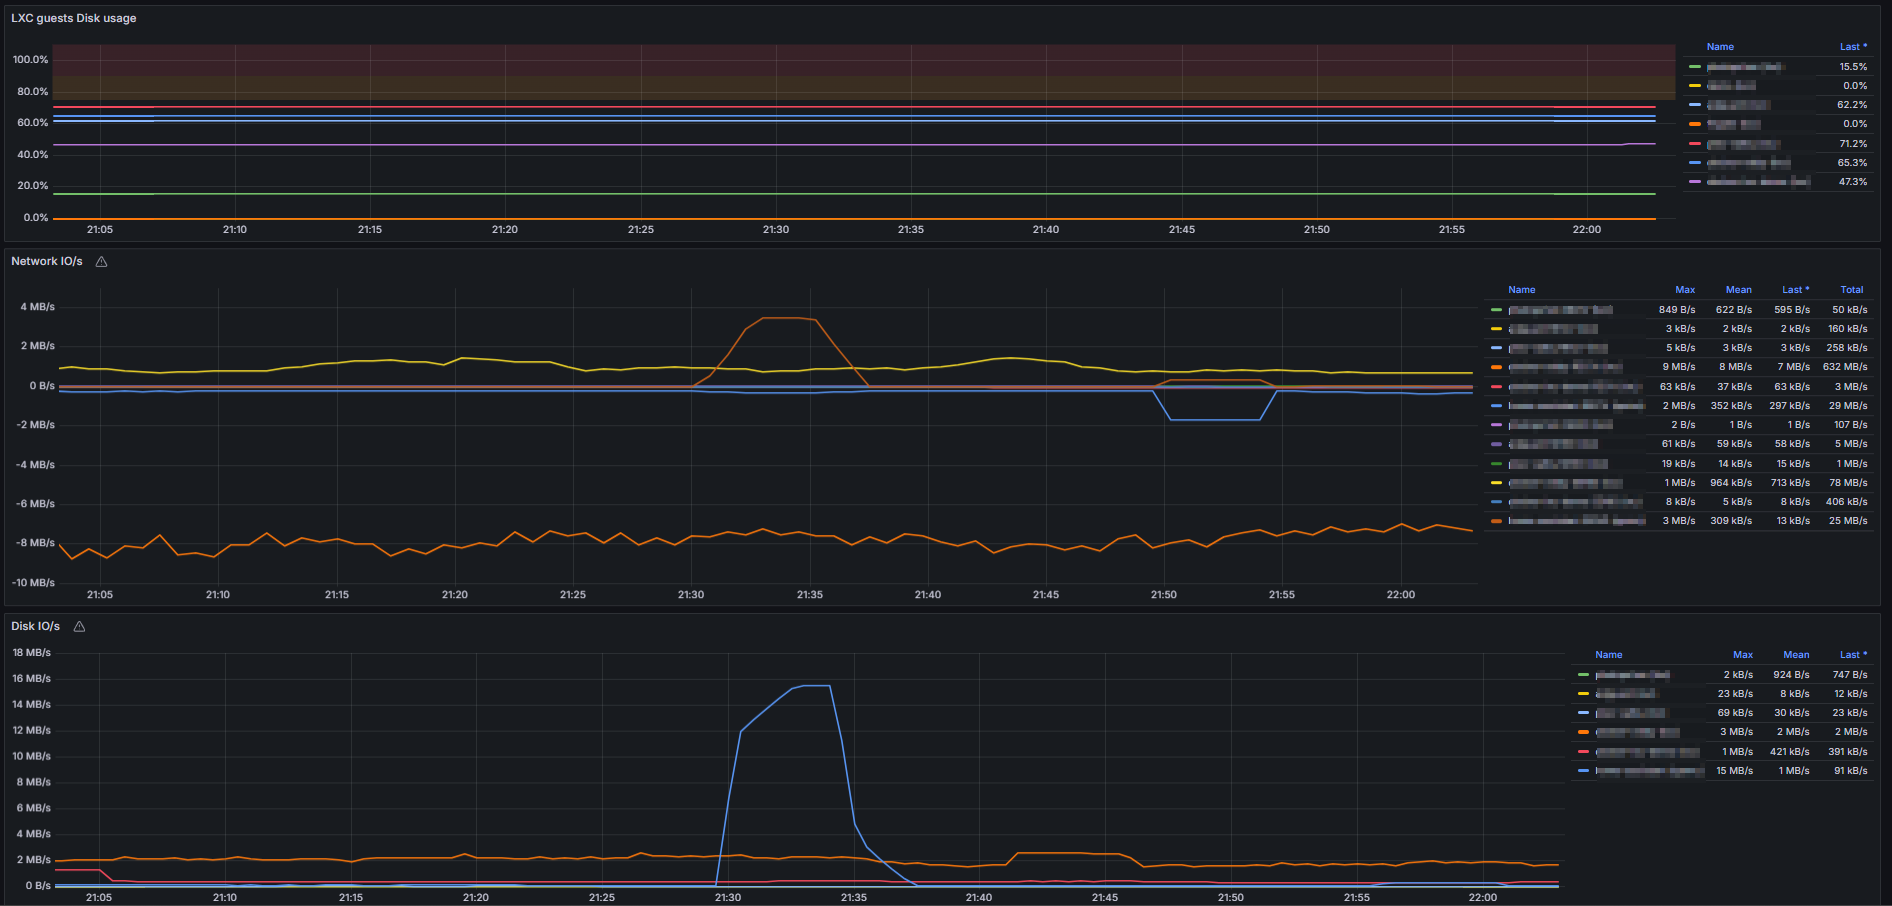This screenshot has height=906, width=1892.
Task: Click the 632 MB/s total in Network legend
Action: tap(1845, 367)
